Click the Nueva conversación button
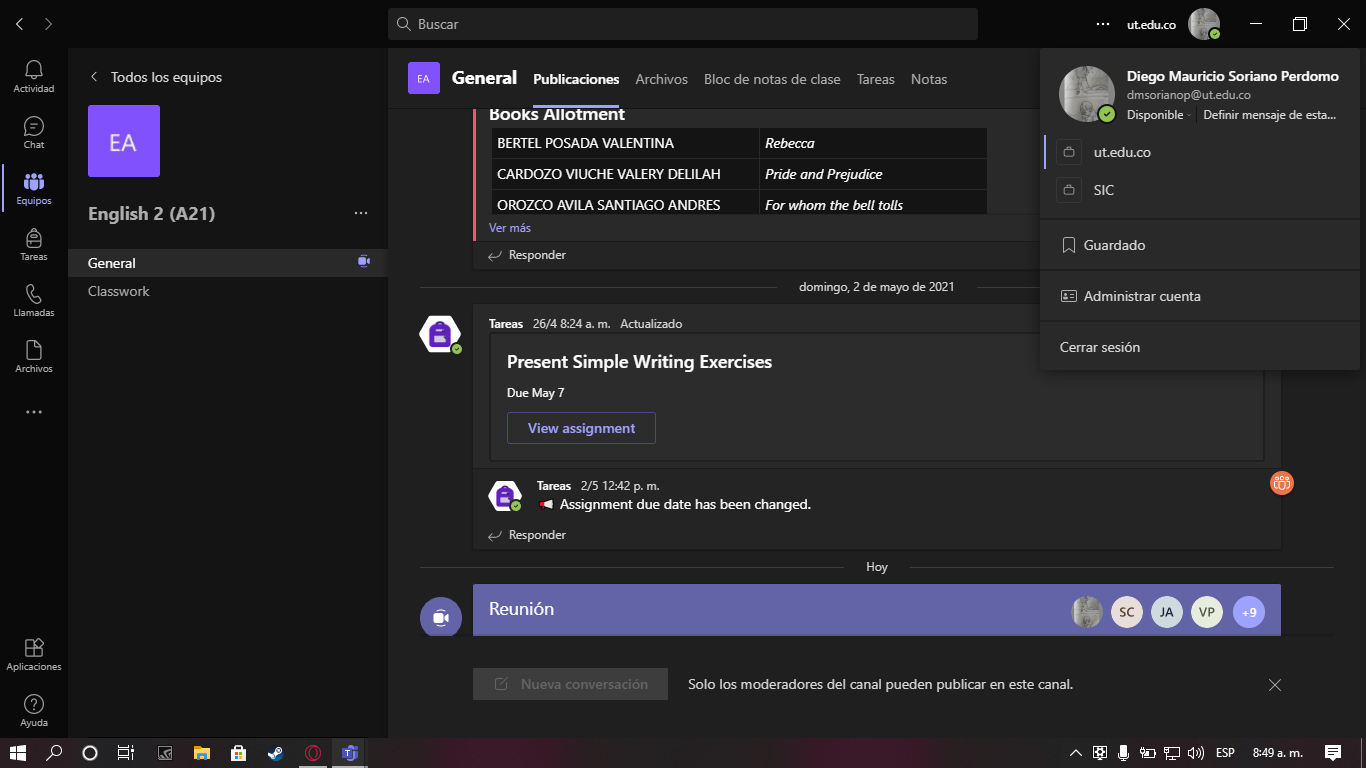This screenshot has width=1366, height=768. click(x=570, y=685)
